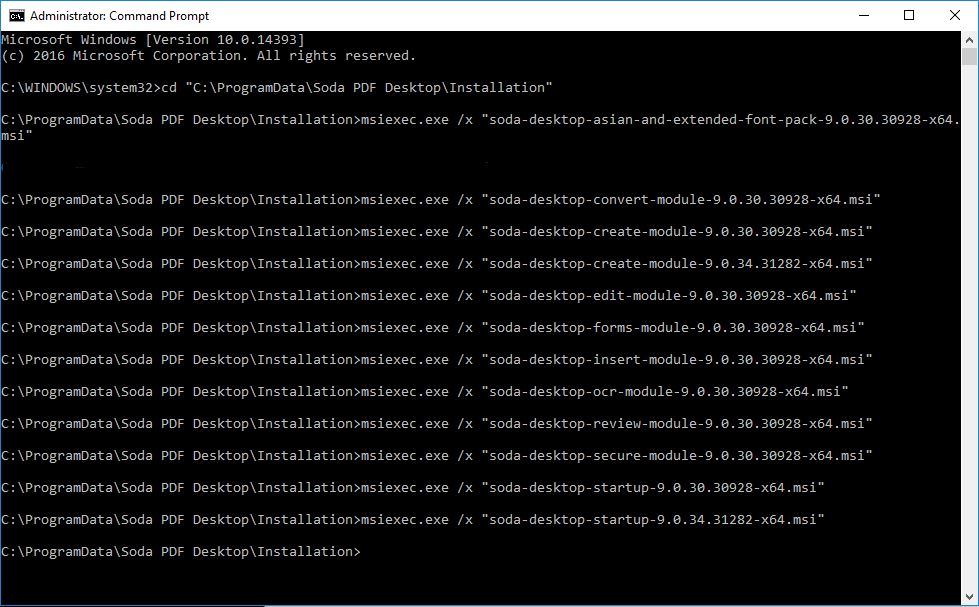Image resolution: width=979 pixels, height=607 pixels.
Task: Click the edit-module-9.0.30.30928 command line
Action: click(429, 295)
